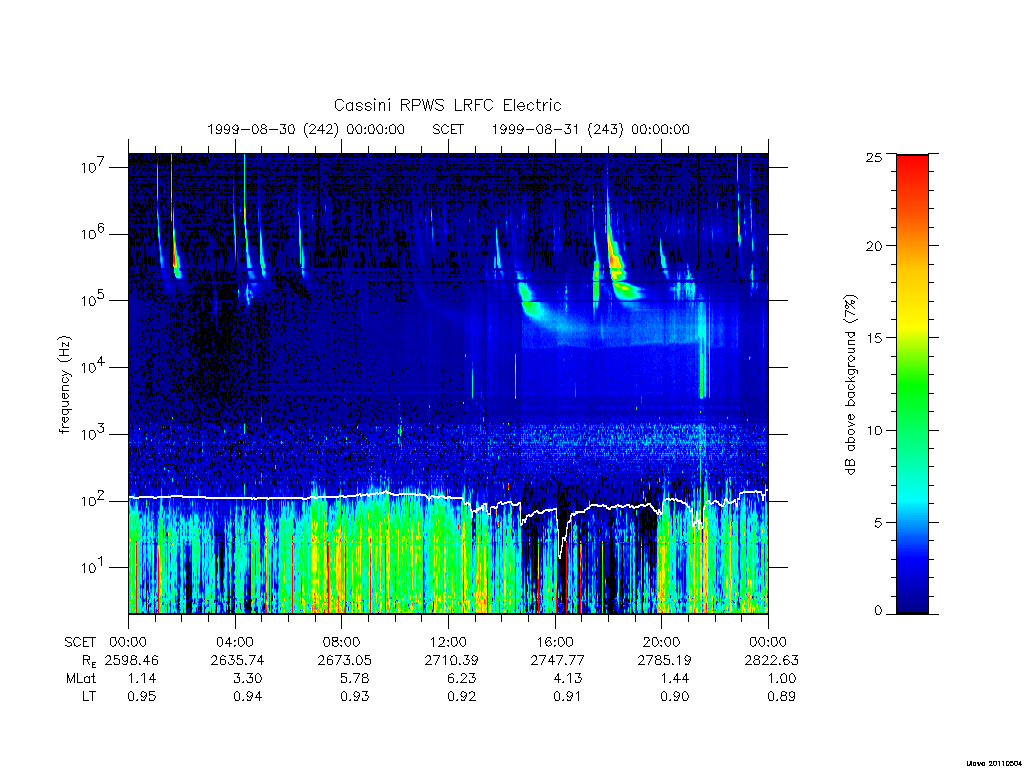Click the 'dB above background (7%)' colorbar label
The image size is (1024, 768).
(850, 385)
